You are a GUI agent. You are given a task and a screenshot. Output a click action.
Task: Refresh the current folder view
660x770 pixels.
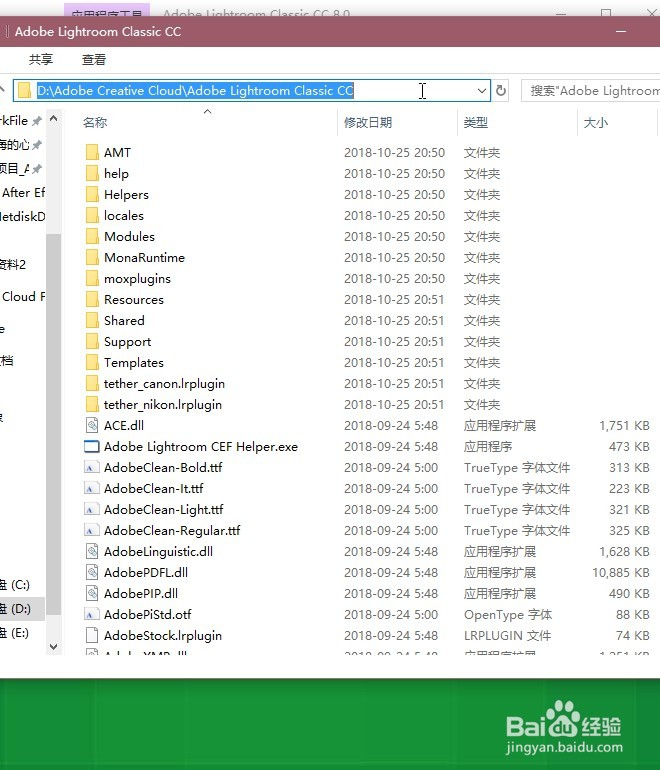[501, 90]
